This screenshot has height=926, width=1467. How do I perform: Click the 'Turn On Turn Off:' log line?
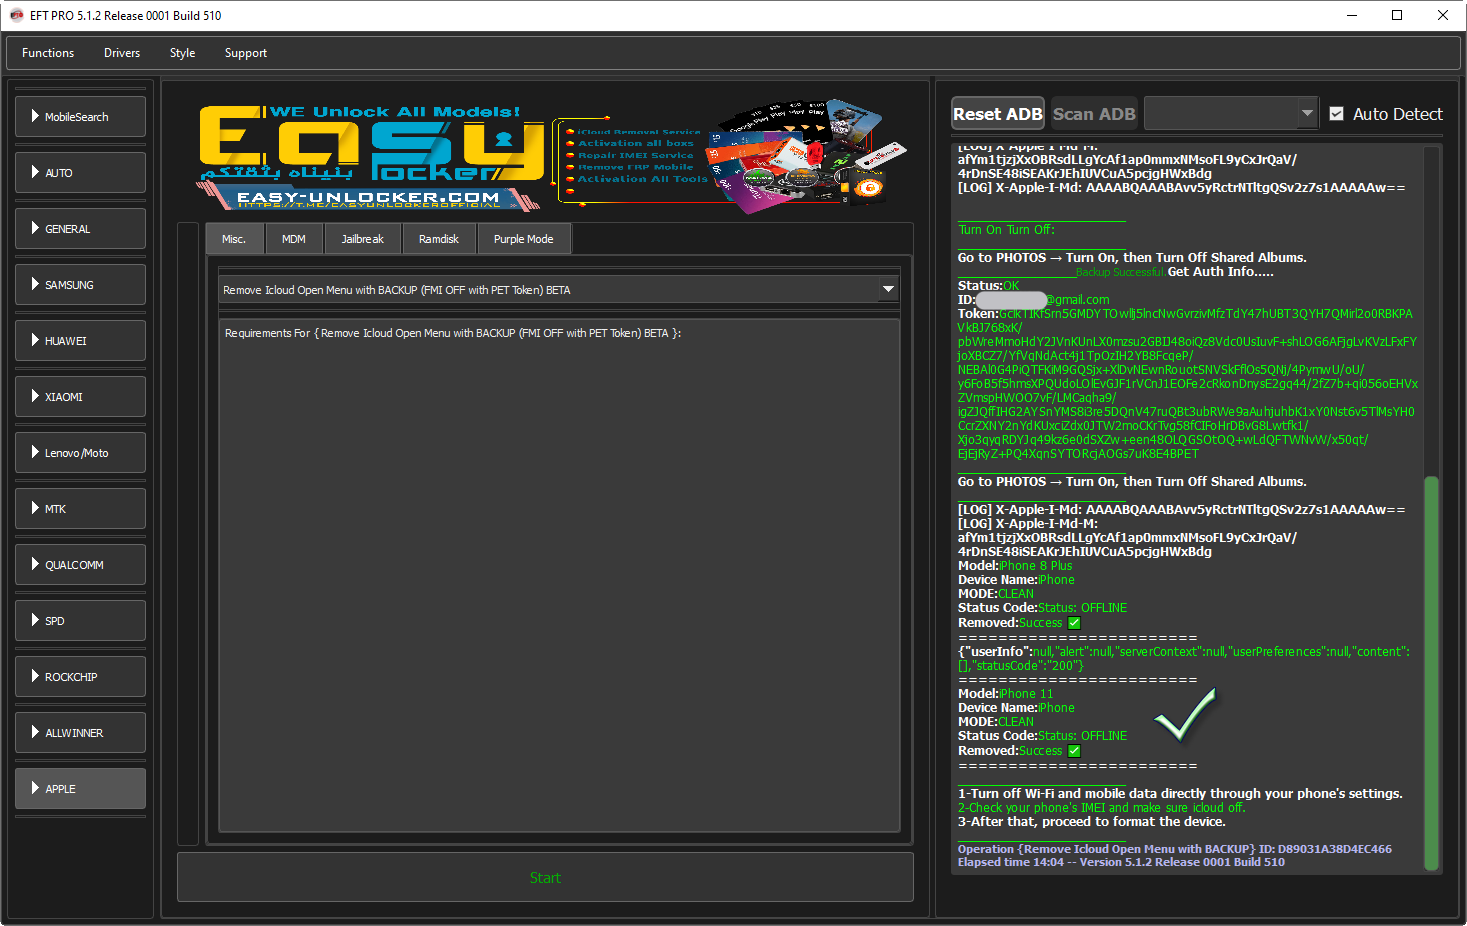pyautogui.click(x=1006, y=229)
